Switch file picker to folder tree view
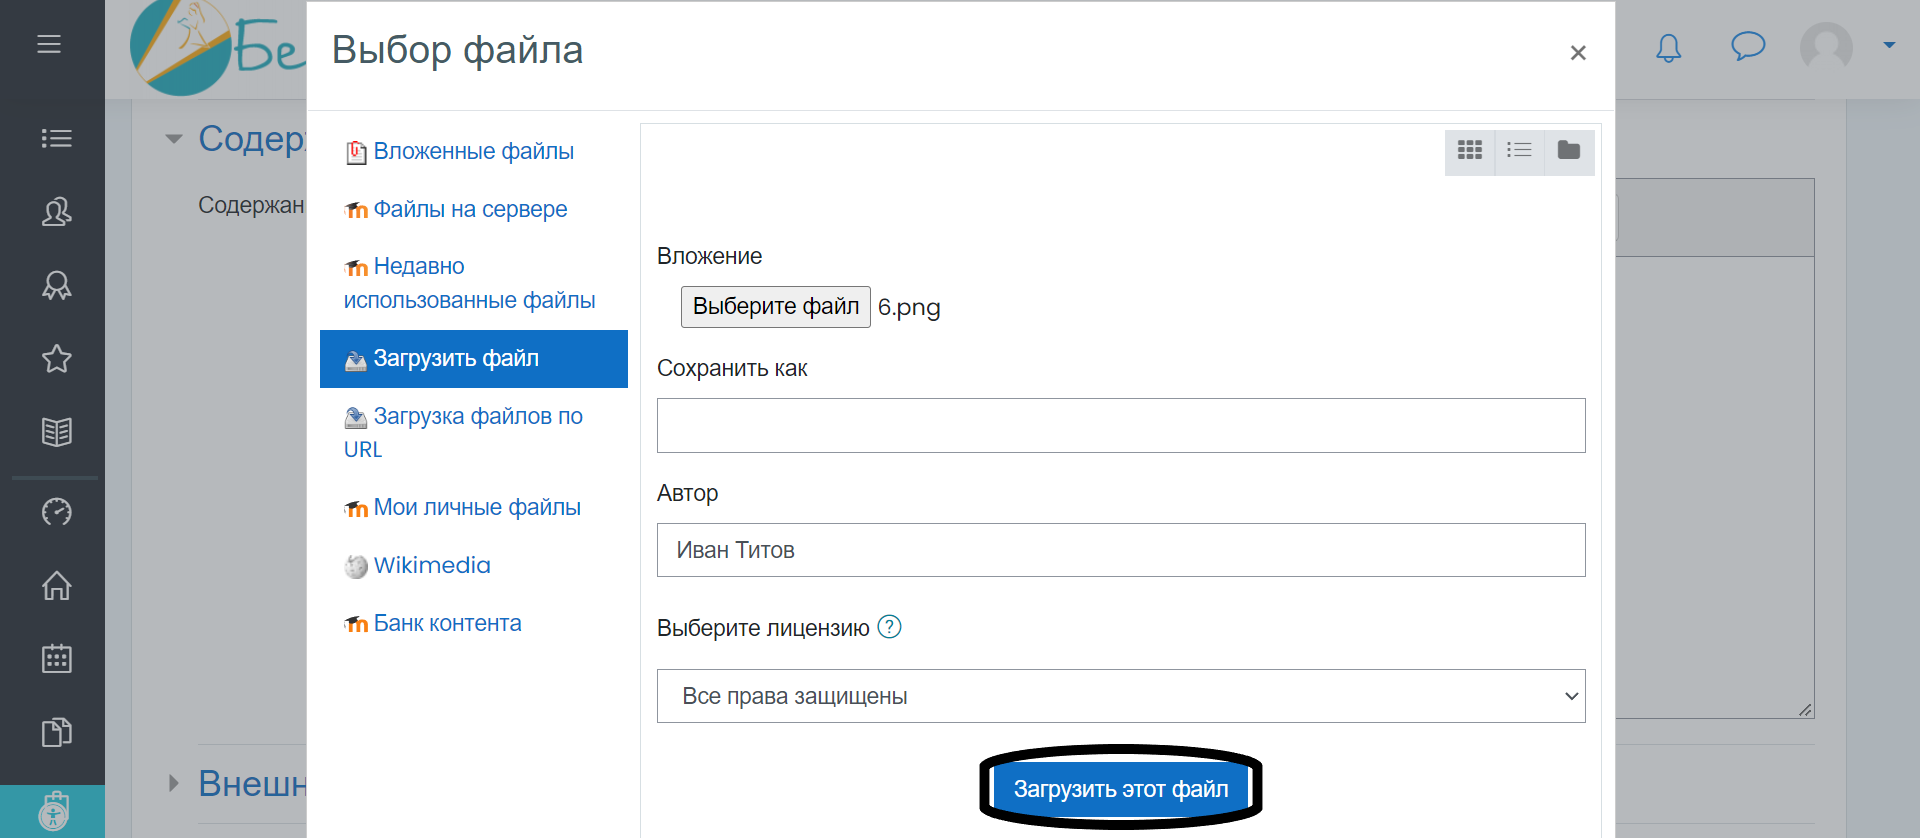 pos(1569,151)
